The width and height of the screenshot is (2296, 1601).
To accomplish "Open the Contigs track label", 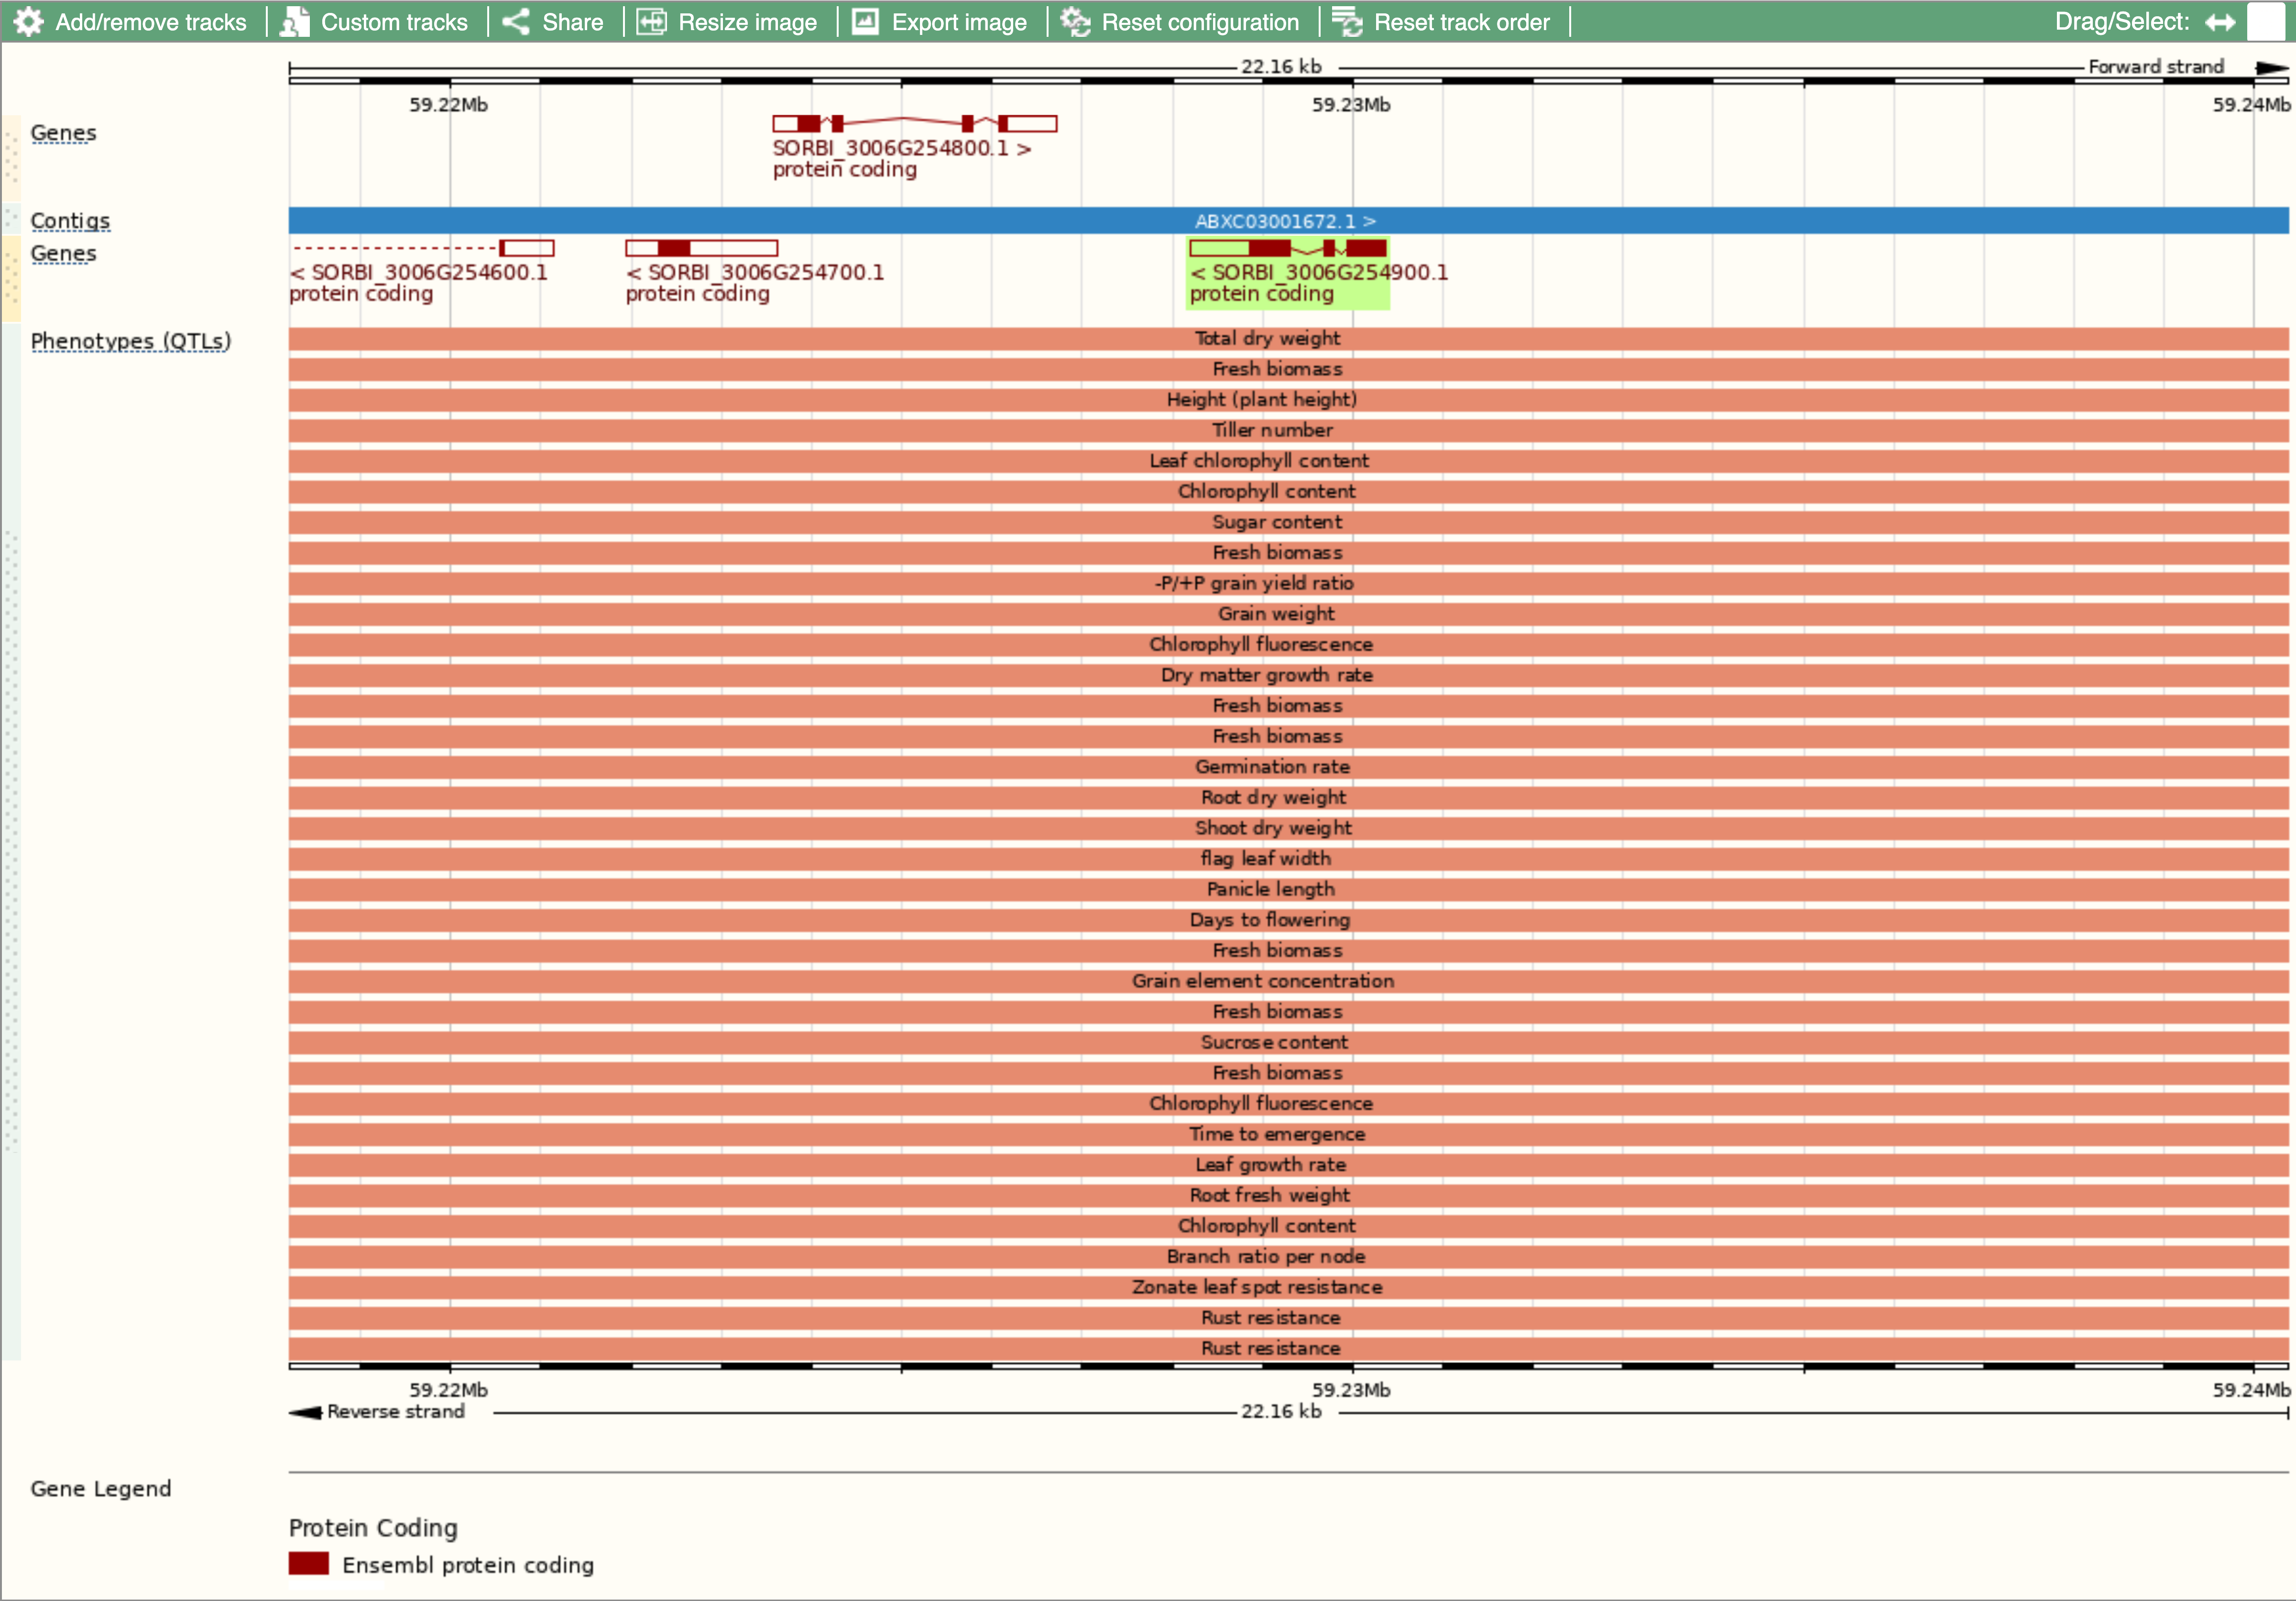I will tap(70, 220).
